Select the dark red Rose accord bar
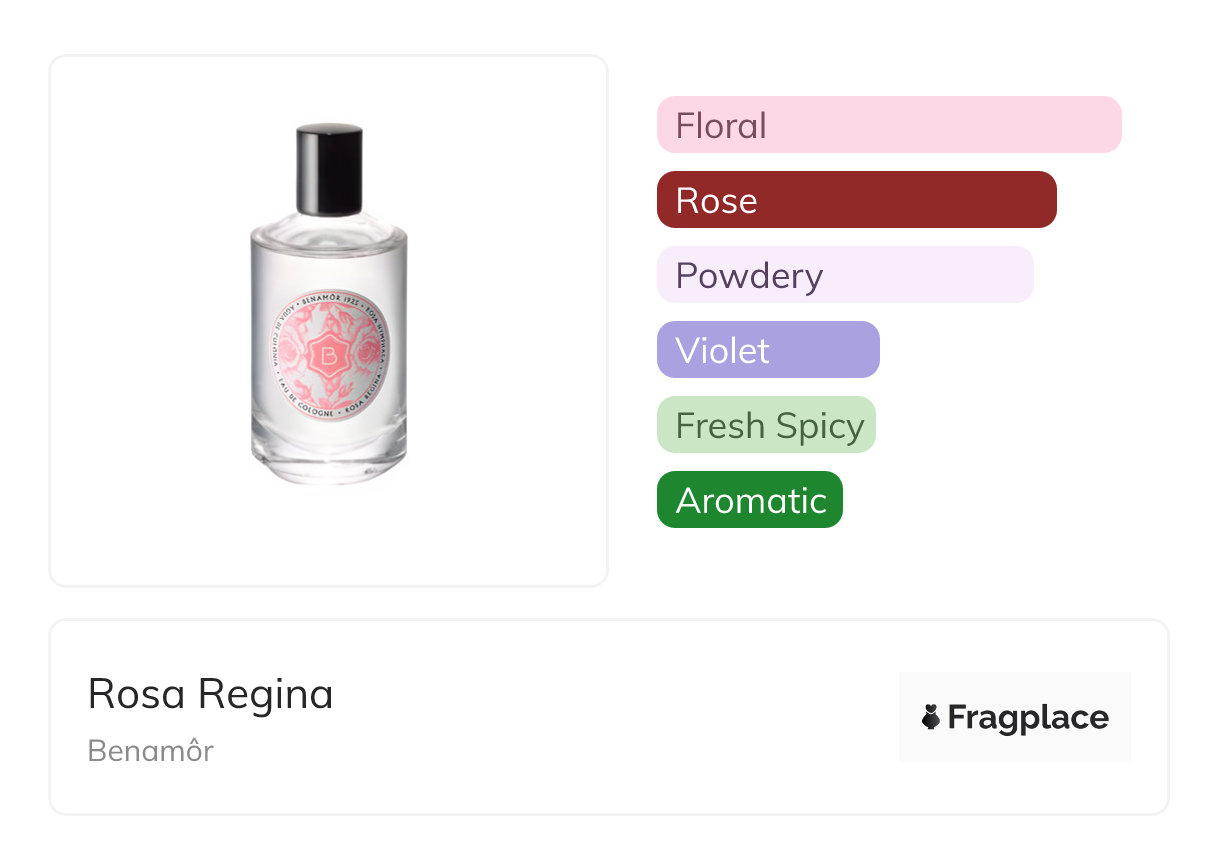 (x=856, y=200)
